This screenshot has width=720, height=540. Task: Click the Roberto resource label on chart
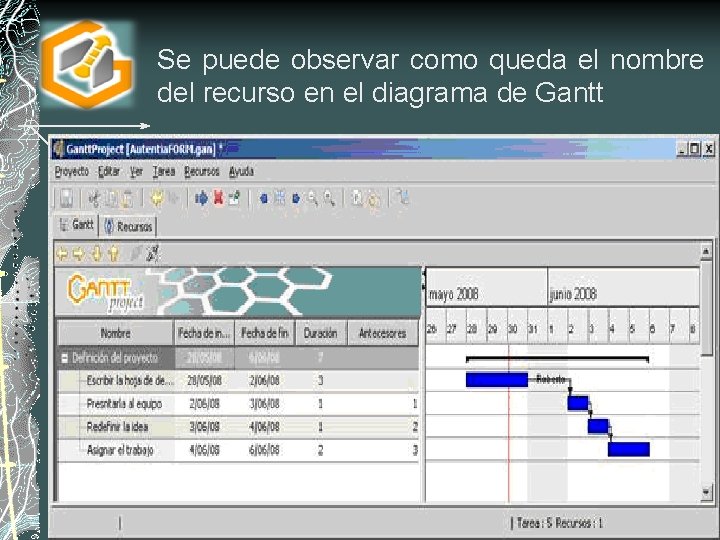click(550, 379)
